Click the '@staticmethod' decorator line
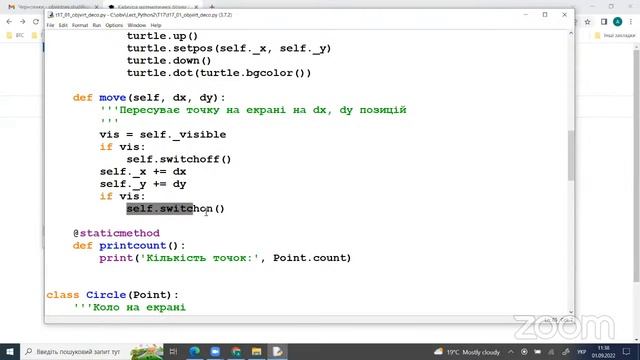Image resolution: width=640 pixels, height=360 pixels. pos(116,233)
